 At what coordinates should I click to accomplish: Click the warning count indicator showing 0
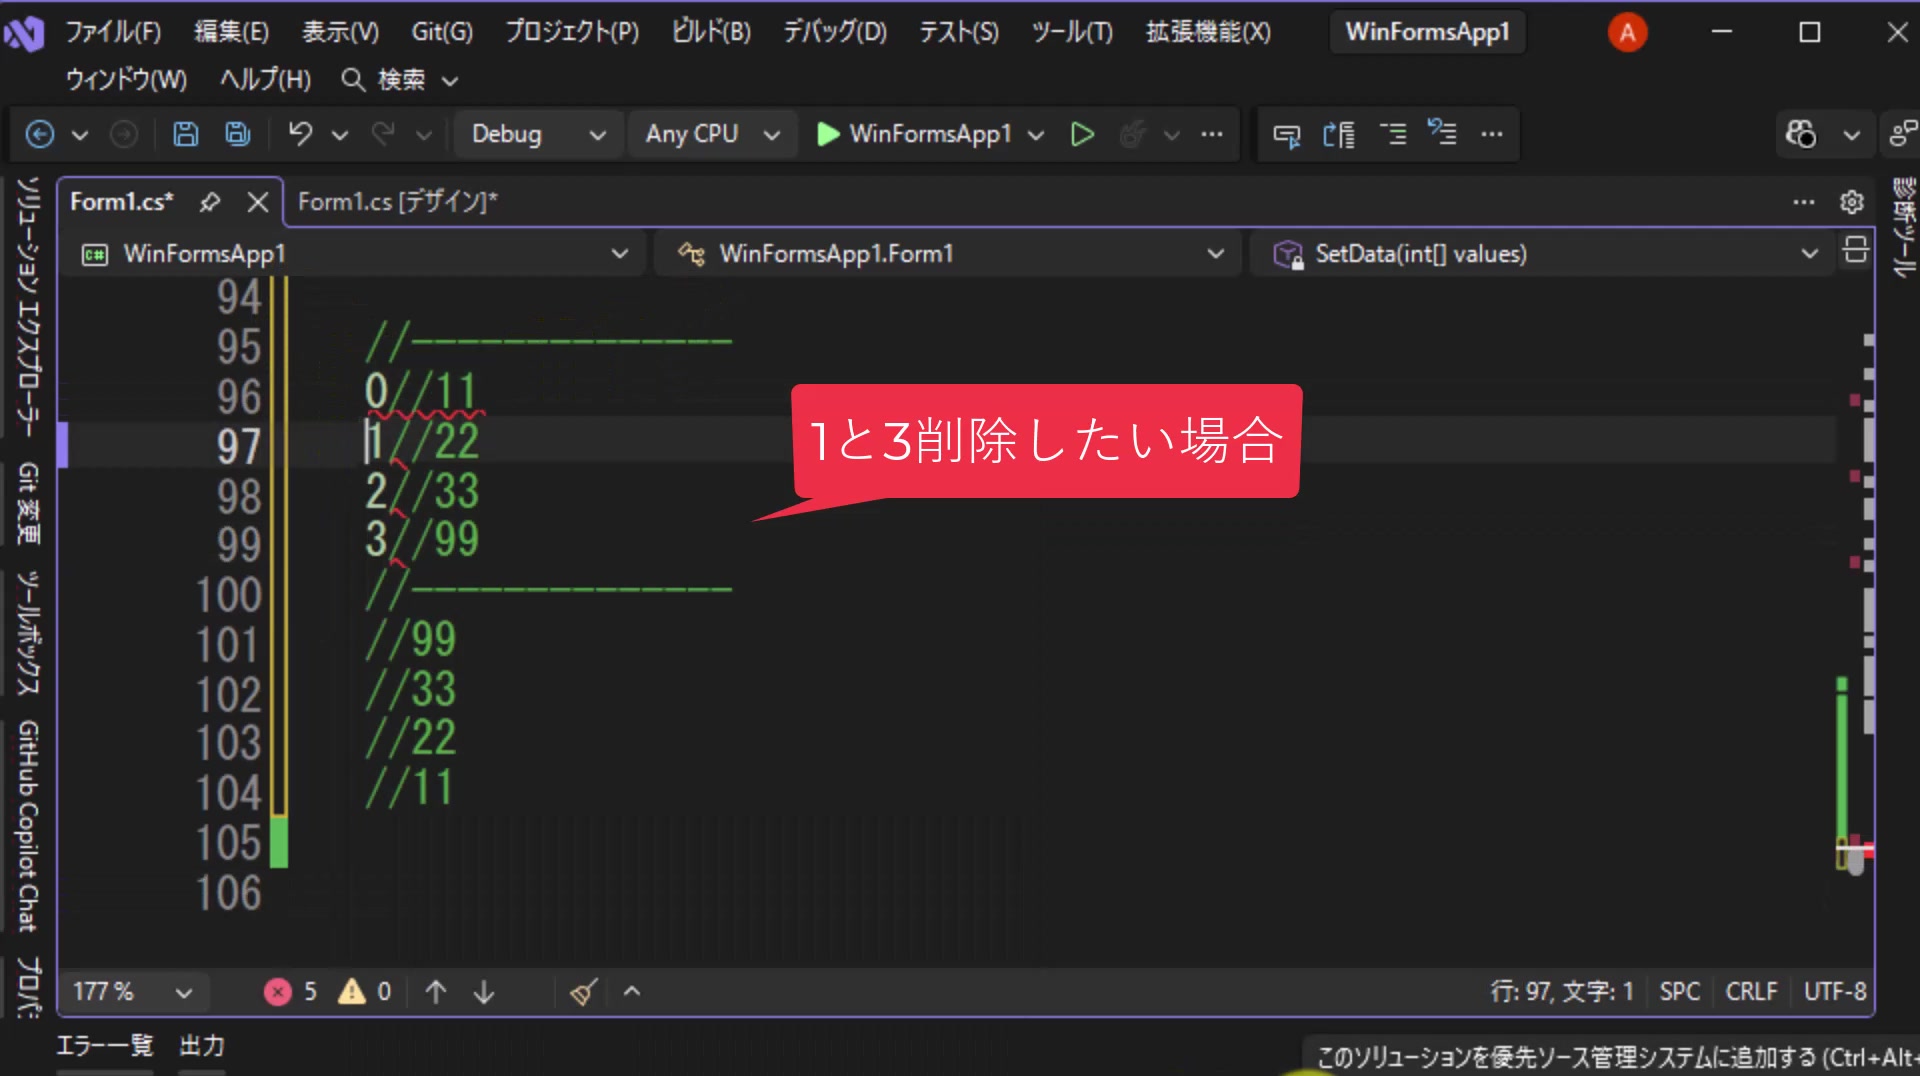tap(365, 991)
